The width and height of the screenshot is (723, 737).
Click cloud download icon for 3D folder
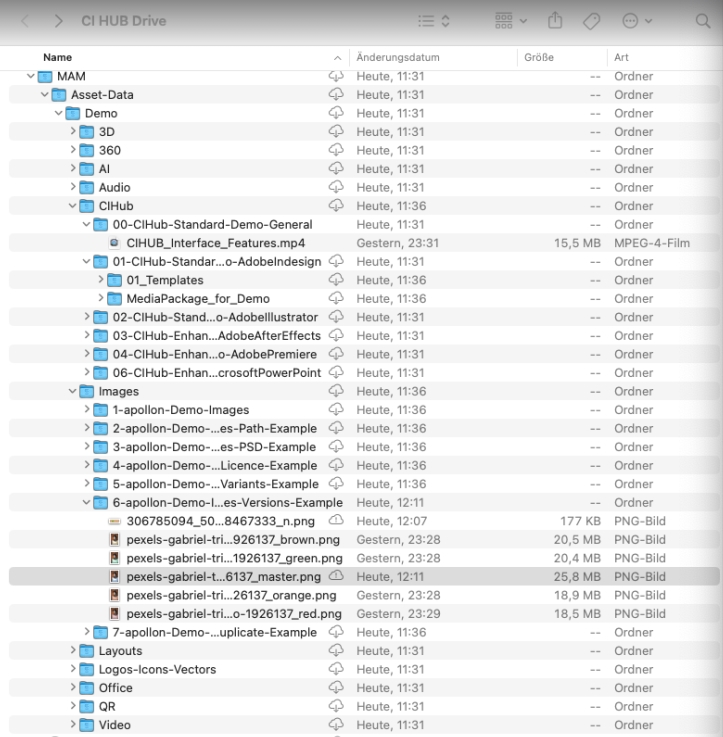point(336,131)
